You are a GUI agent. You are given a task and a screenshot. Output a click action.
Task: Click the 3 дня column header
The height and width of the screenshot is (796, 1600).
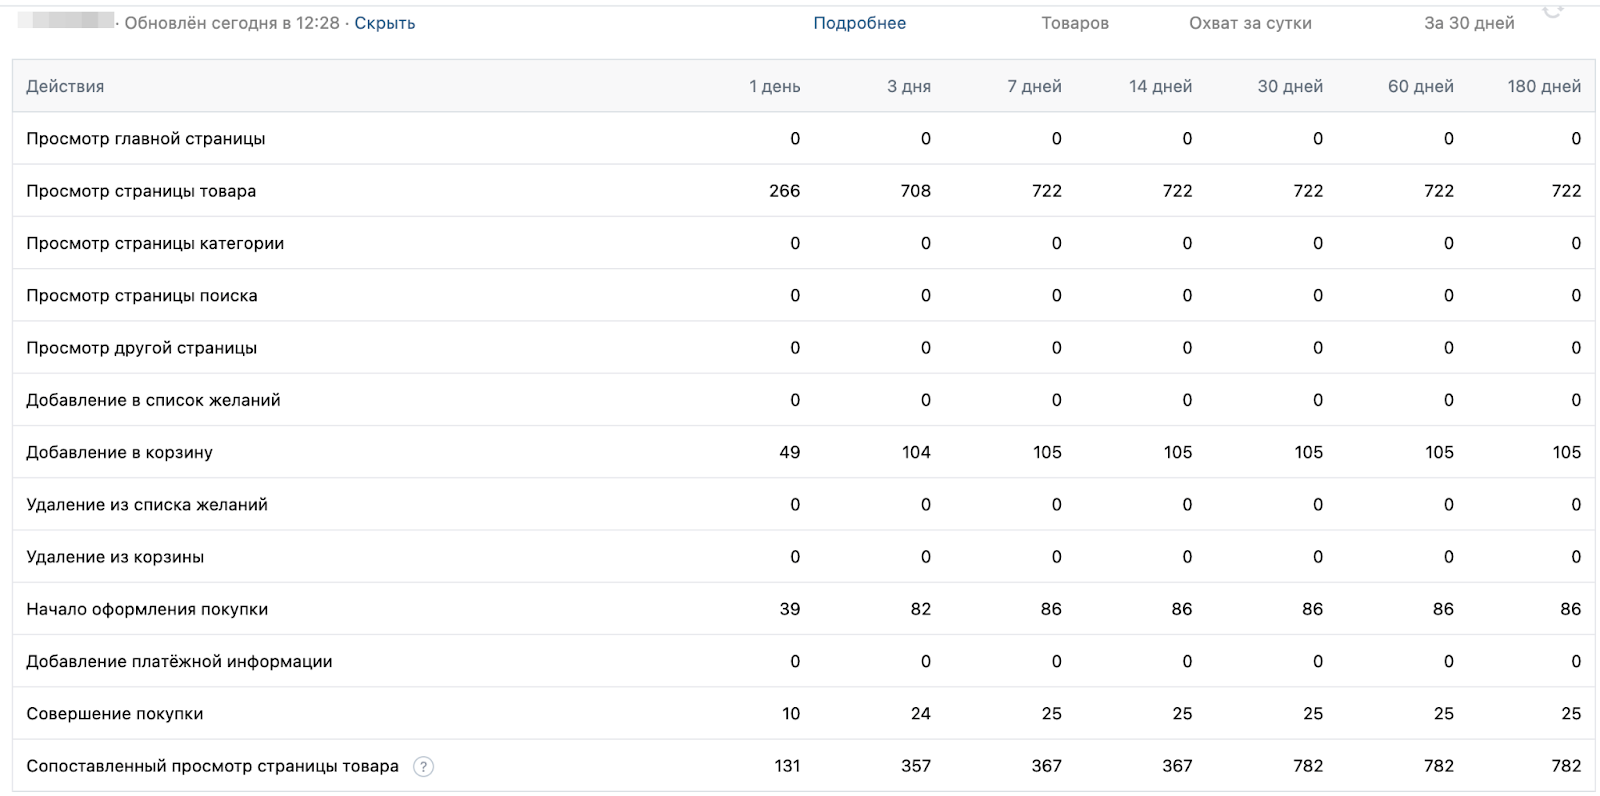click(908, 86)
